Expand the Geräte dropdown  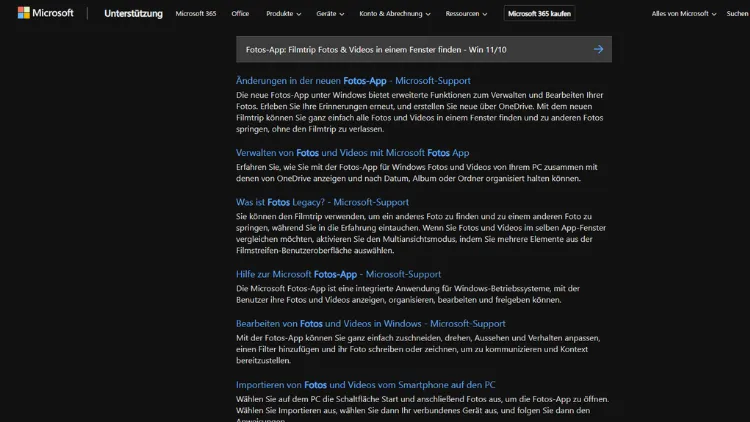coord(330,13)
